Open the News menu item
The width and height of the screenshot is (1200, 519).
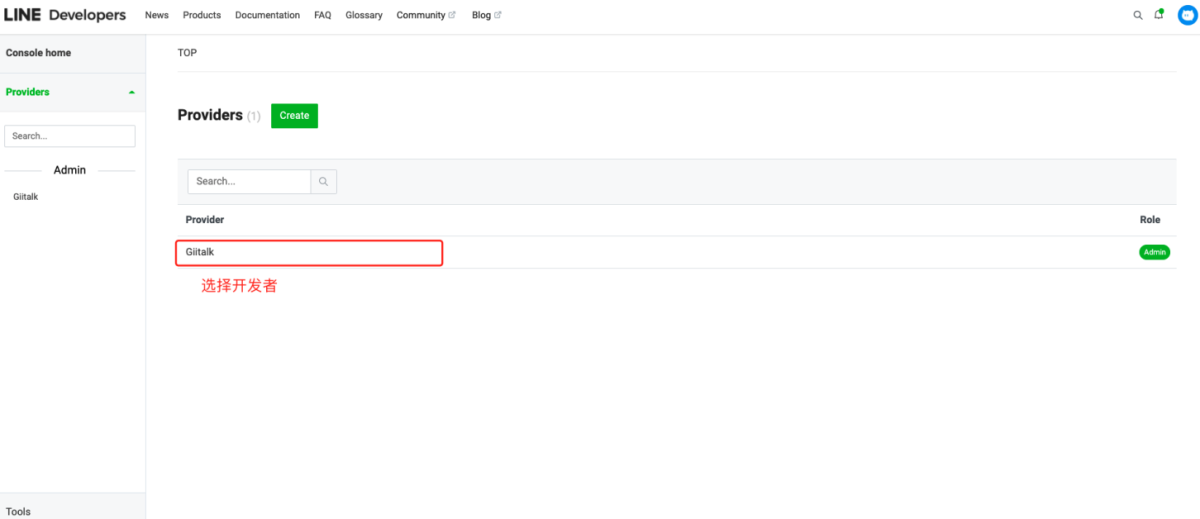point(157,15)
